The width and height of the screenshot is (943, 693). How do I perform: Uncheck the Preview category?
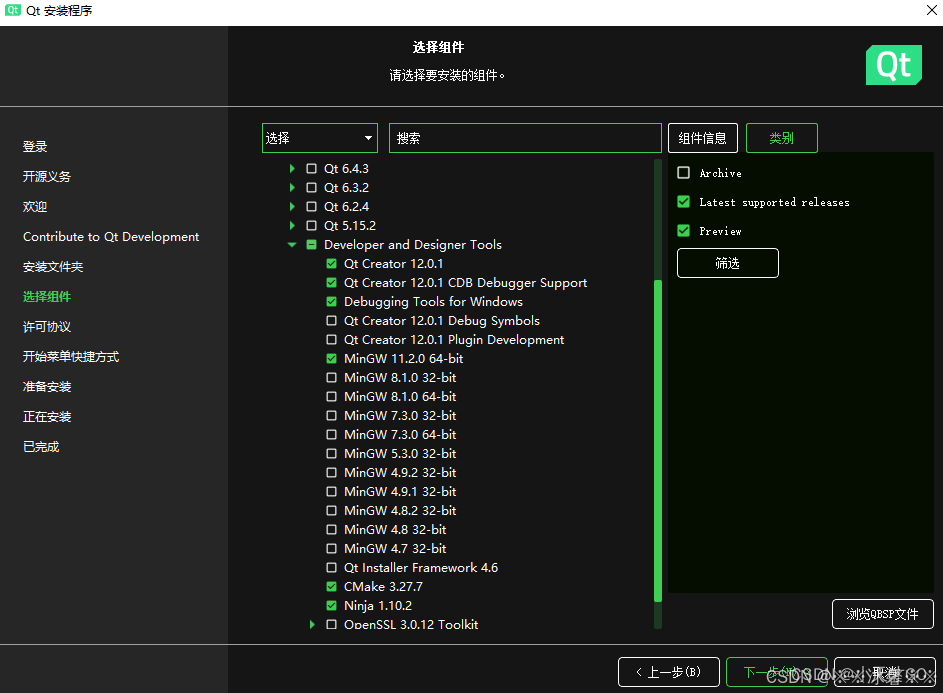pyautogui.click(x=684, y=230)
